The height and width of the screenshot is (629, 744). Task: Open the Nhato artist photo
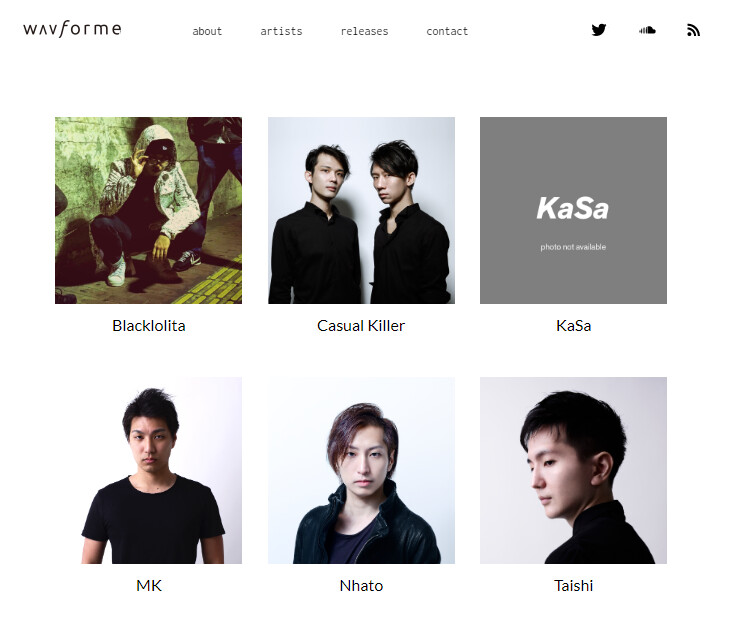tap(361, 471)
